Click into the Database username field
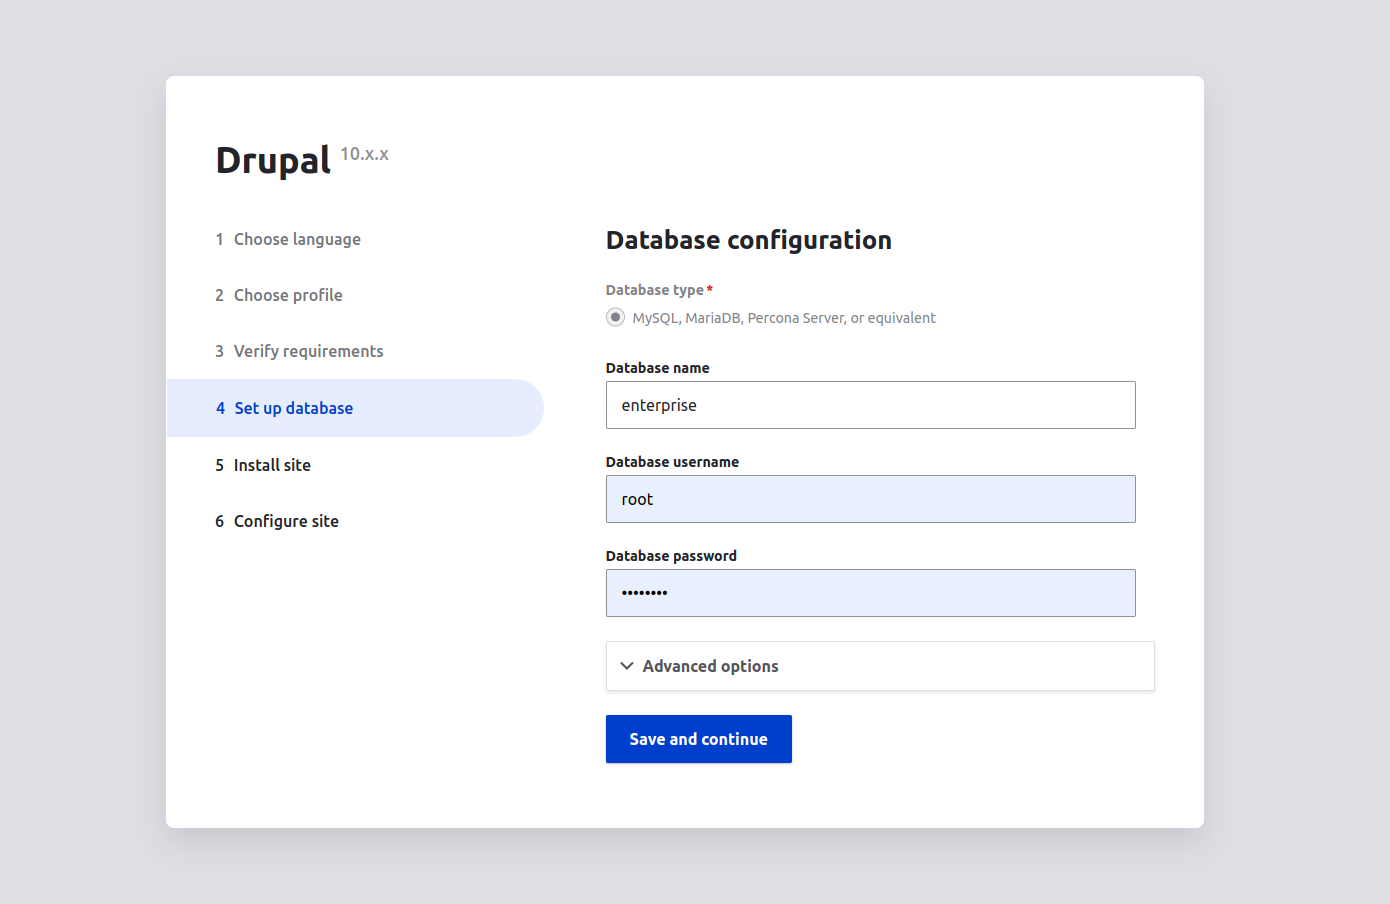1390x904 pixels. pos(870,499)
